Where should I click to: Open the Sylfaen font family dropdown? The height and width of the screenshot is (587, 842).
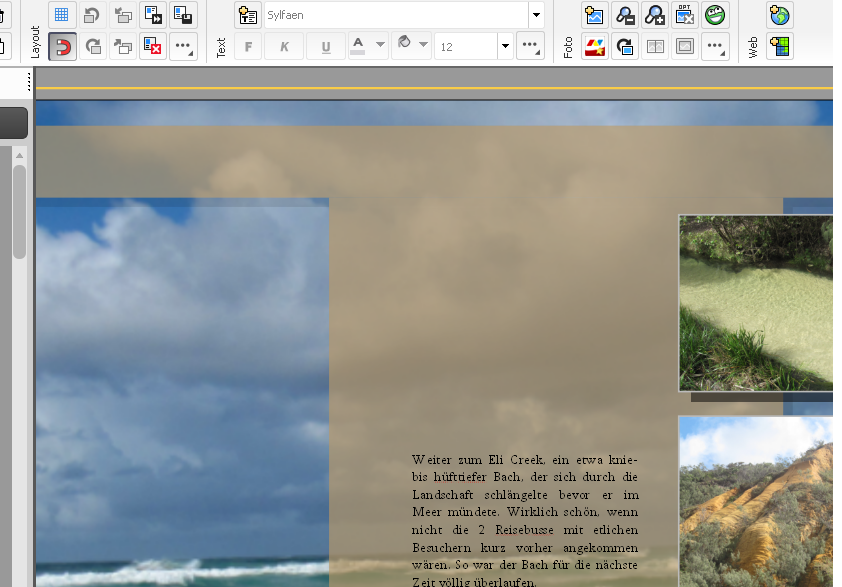[535, 15]
